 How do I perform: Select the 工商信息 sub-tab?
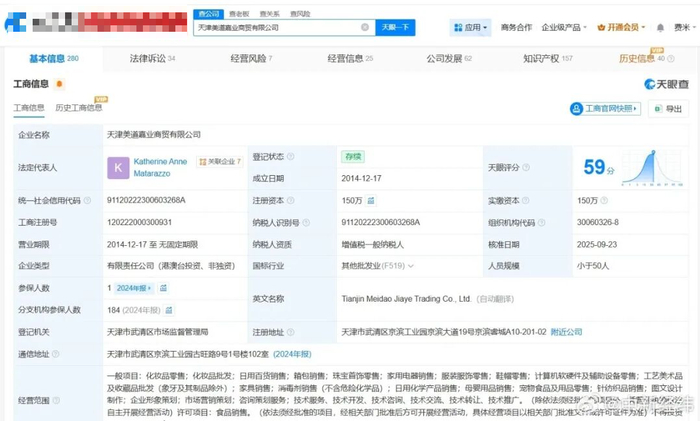click(29, 108)
